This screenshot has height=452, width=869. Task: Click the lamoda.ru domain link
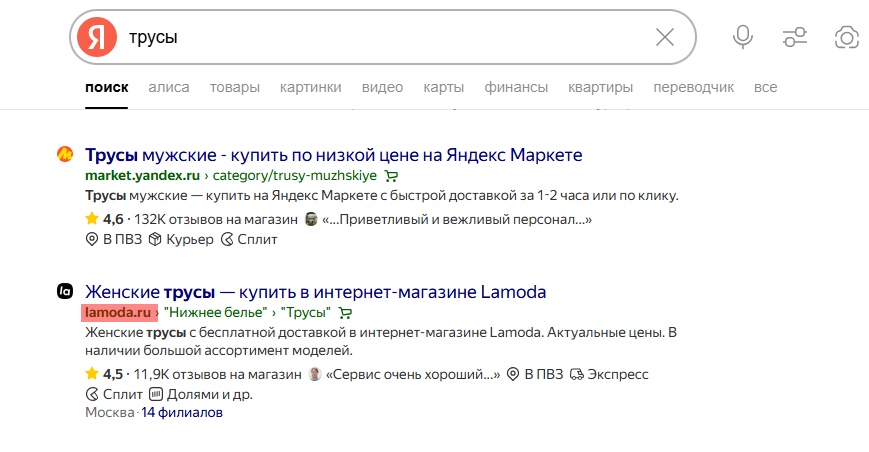(x=118, y=312)
